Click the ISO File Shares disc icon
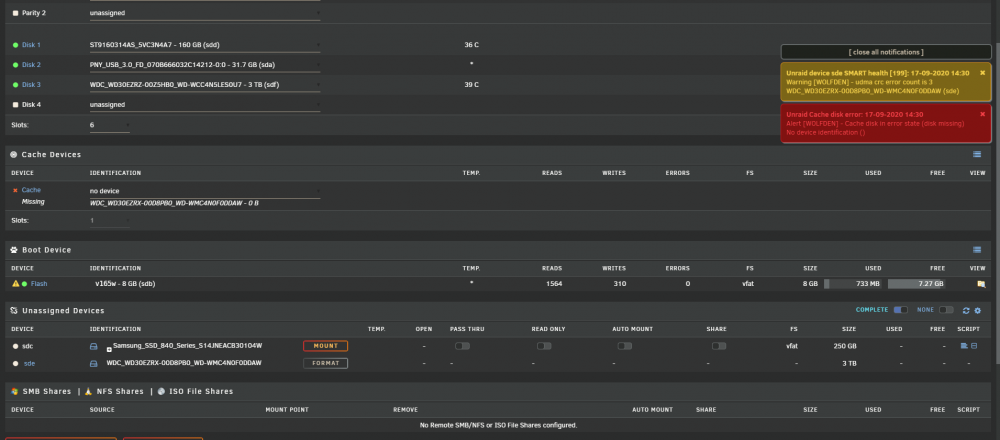 [161, 392]
